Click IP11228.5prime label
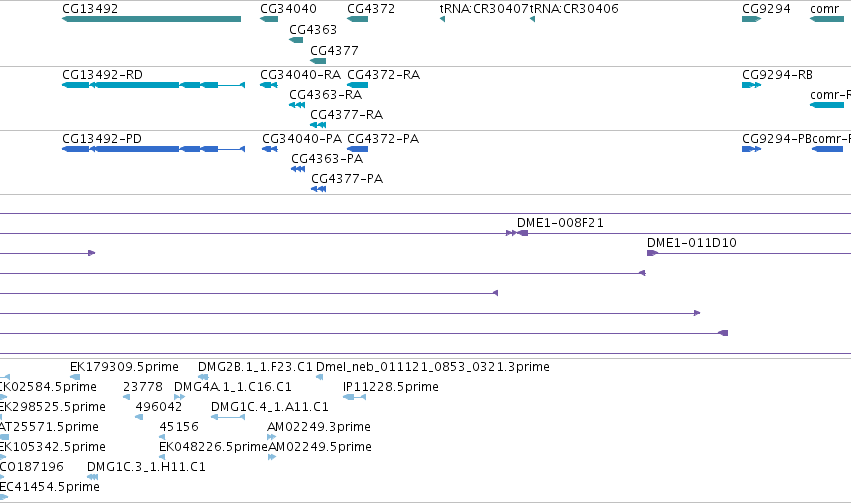 391,386
